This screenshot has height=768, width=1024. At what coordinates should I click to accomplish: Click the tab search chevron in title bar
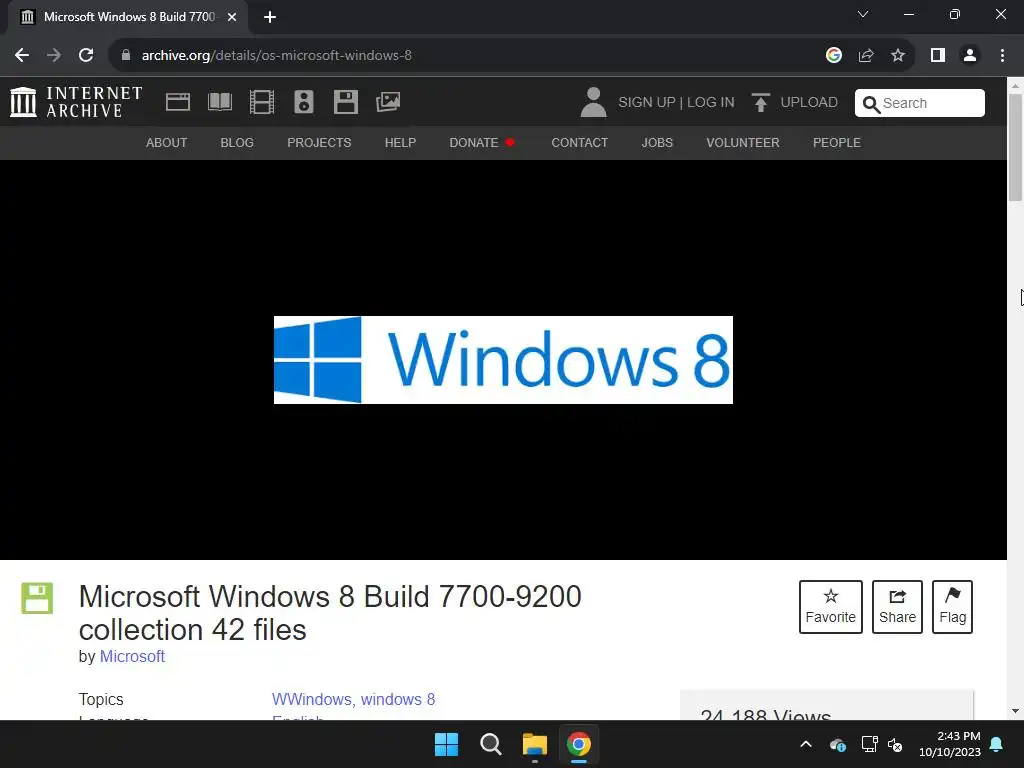point(863,14)
